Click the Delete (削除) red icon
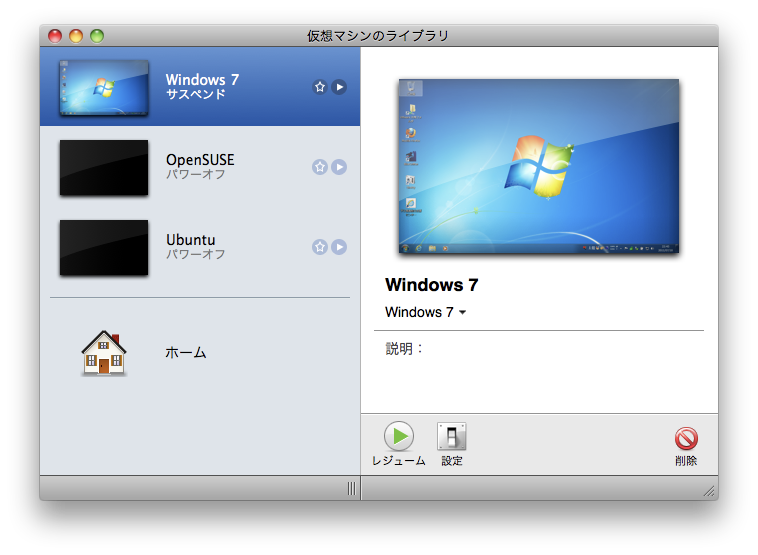This screenshot has height=555, width=758. click(x=686, y=438)
